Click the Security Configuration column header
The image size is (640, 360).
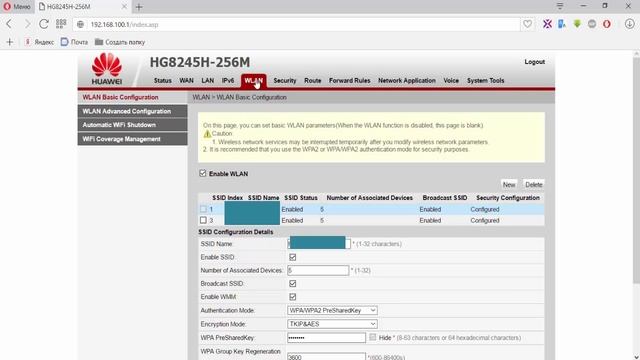pyautogui.click(x=508, y=198)
